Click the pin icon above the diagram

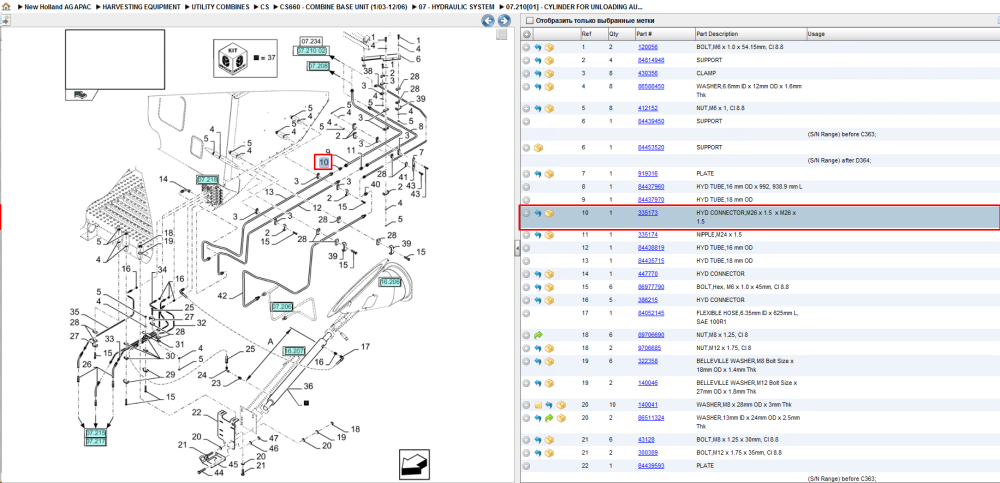click(5, 20)
